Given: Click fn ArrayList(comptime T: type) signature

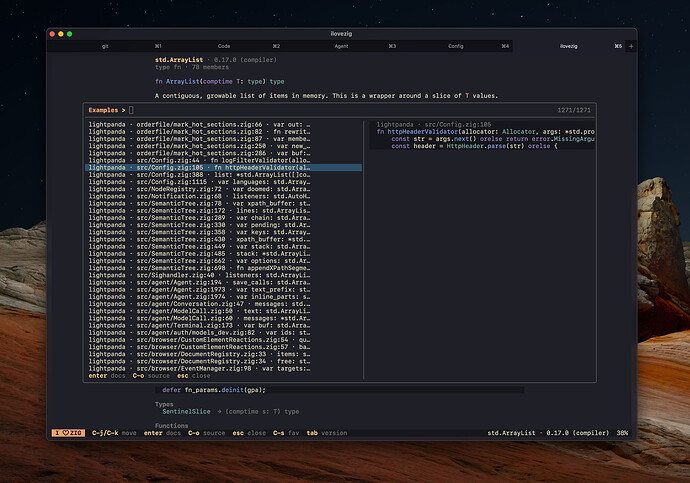Looking at the screenshot, I should pos(220,81).
